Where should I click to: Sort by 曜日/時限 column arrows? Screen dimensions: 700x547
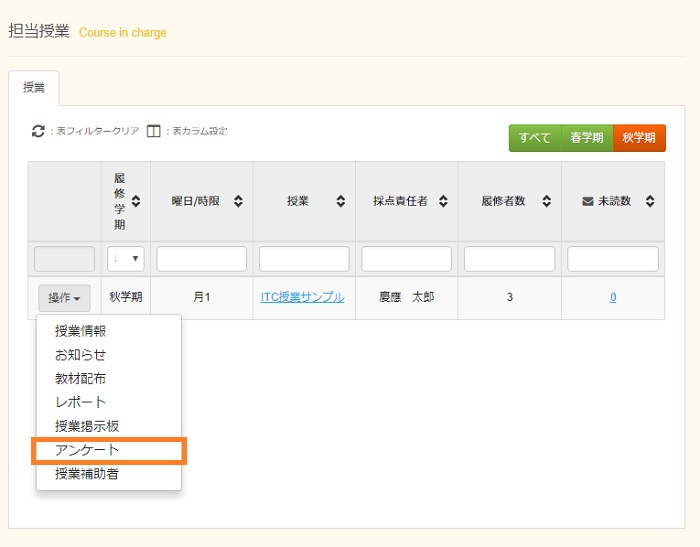[x=238, y=201]
